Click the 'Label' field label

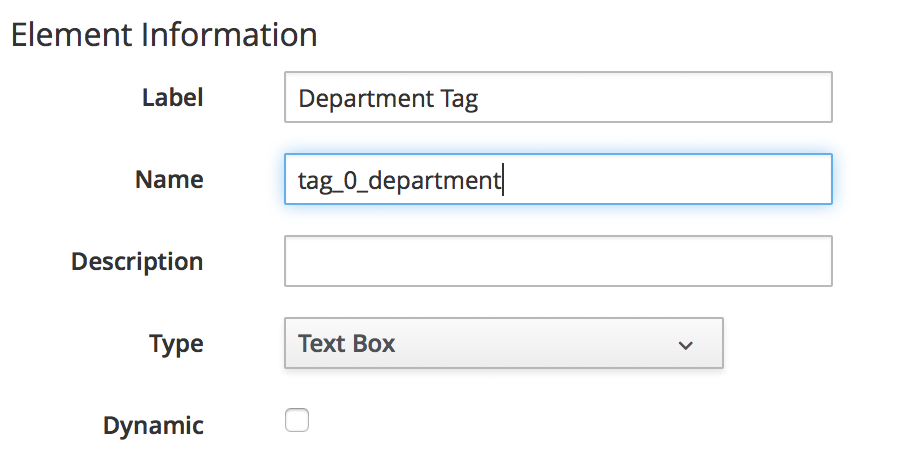[172, 98]
